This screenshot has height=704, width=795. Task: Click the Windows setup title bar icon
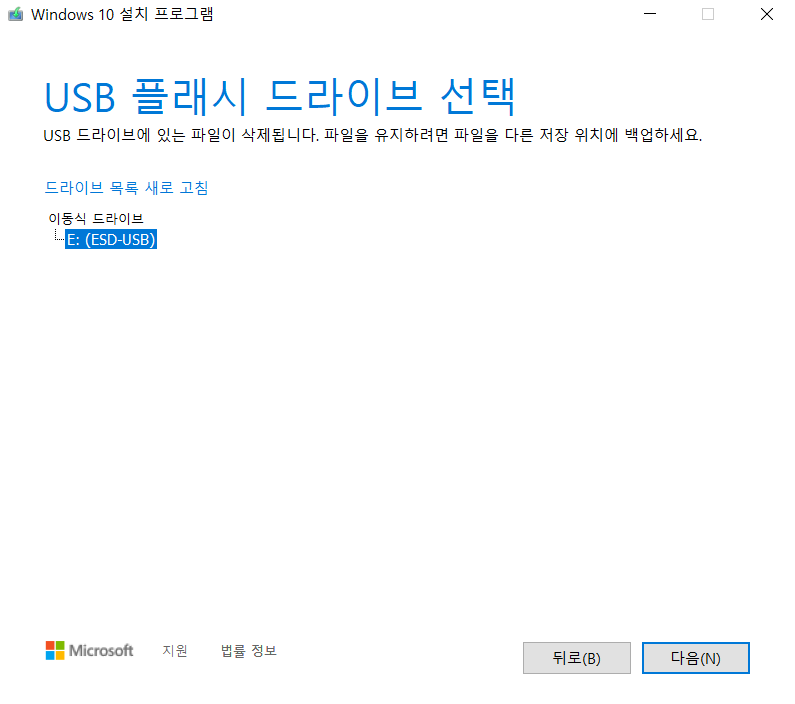pyautogui.click(x=16, y=14)
